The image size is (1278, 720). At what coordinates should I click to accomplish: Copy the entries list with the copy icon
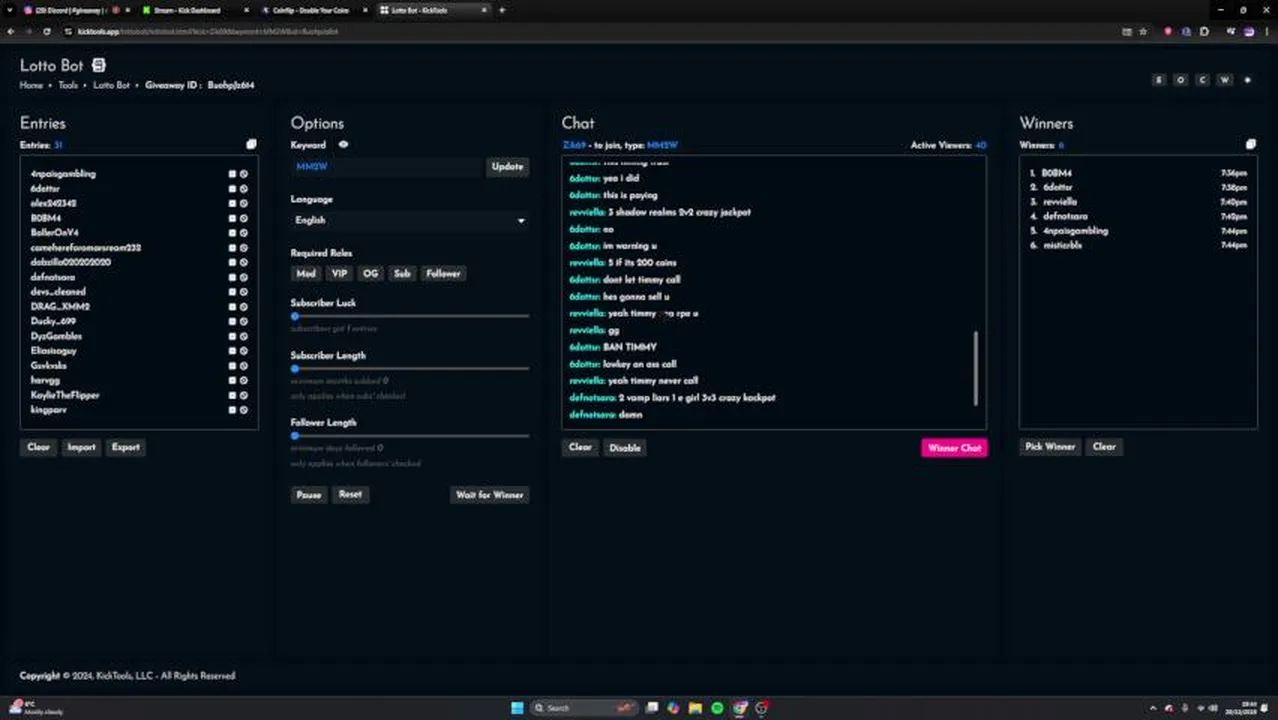[251, 144]
